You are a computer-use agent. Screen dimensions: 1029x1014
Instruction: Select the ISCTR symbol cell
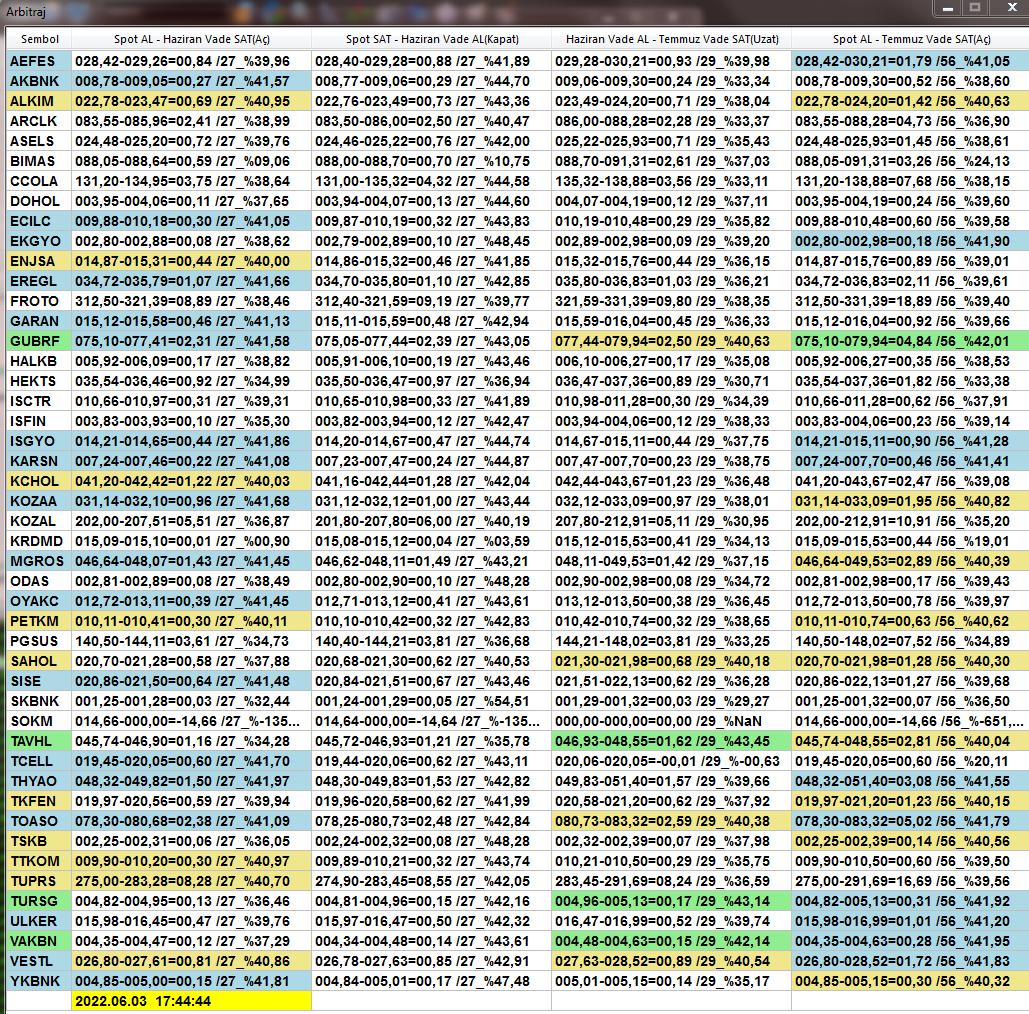39,402
